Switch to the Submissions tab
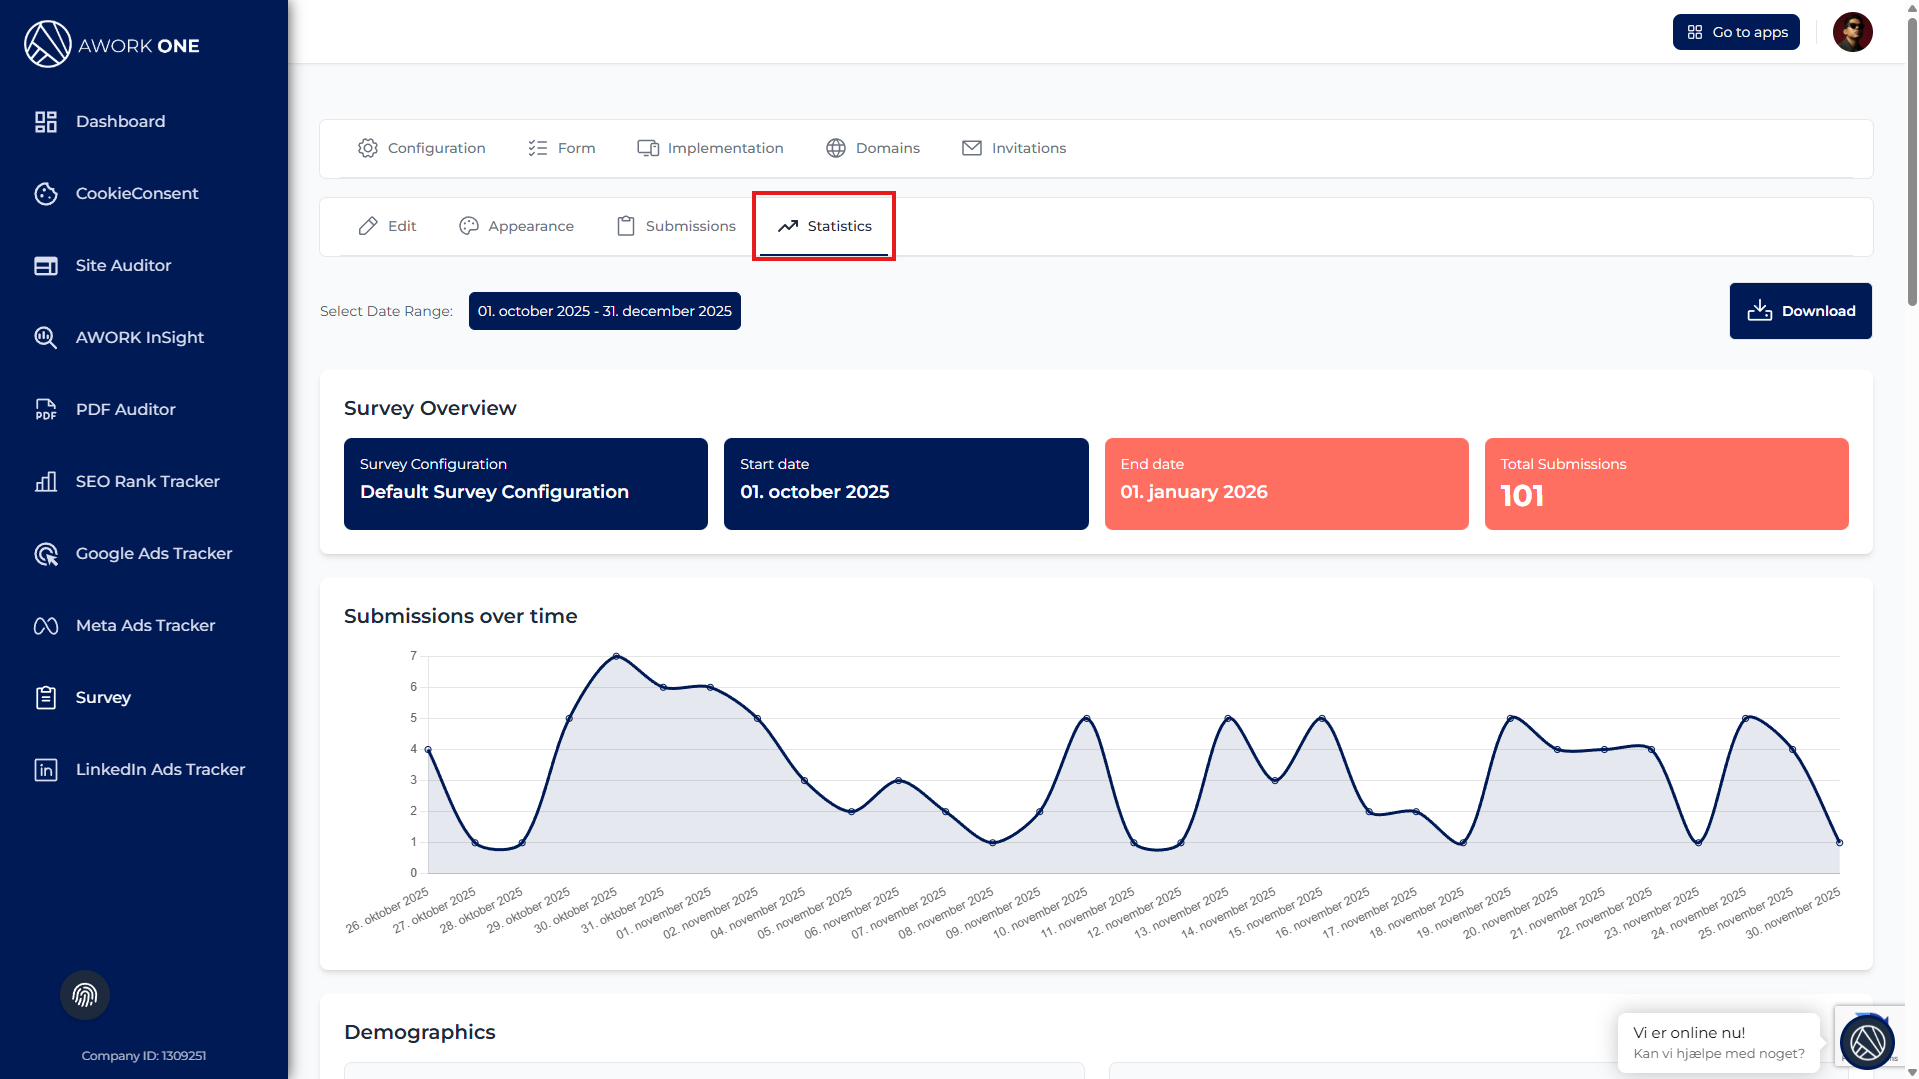 click(x=676, y=226)
